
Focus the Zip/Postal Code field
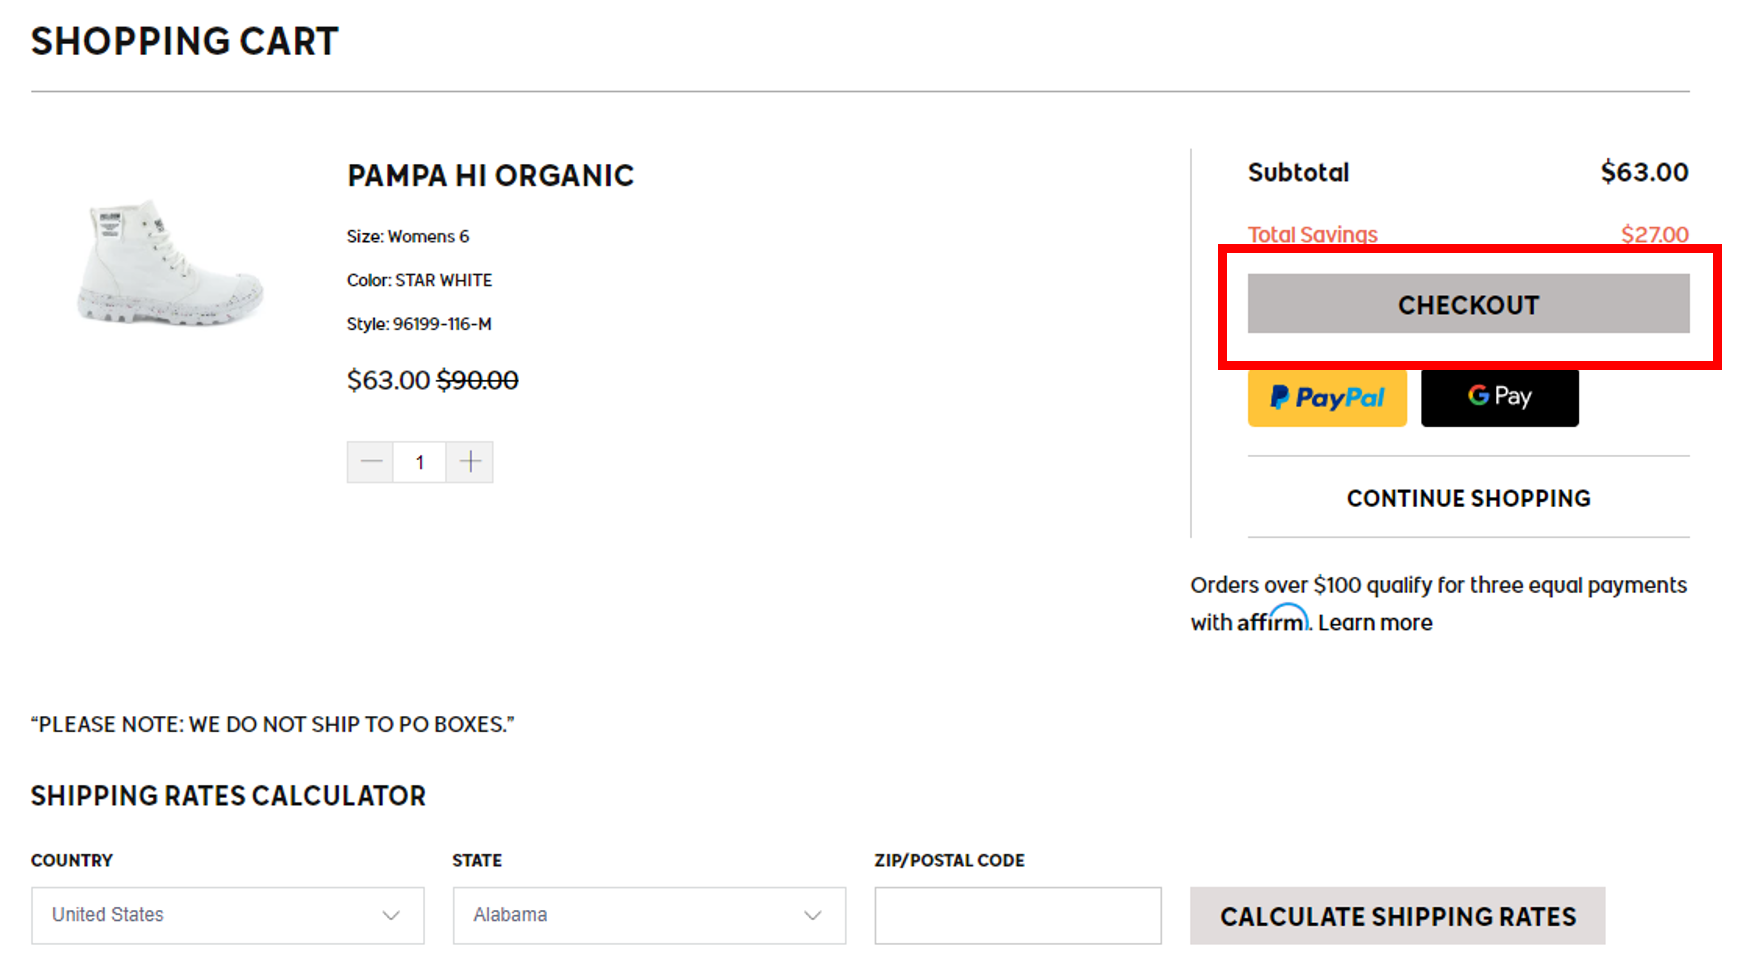click(x=1017, y=915)
